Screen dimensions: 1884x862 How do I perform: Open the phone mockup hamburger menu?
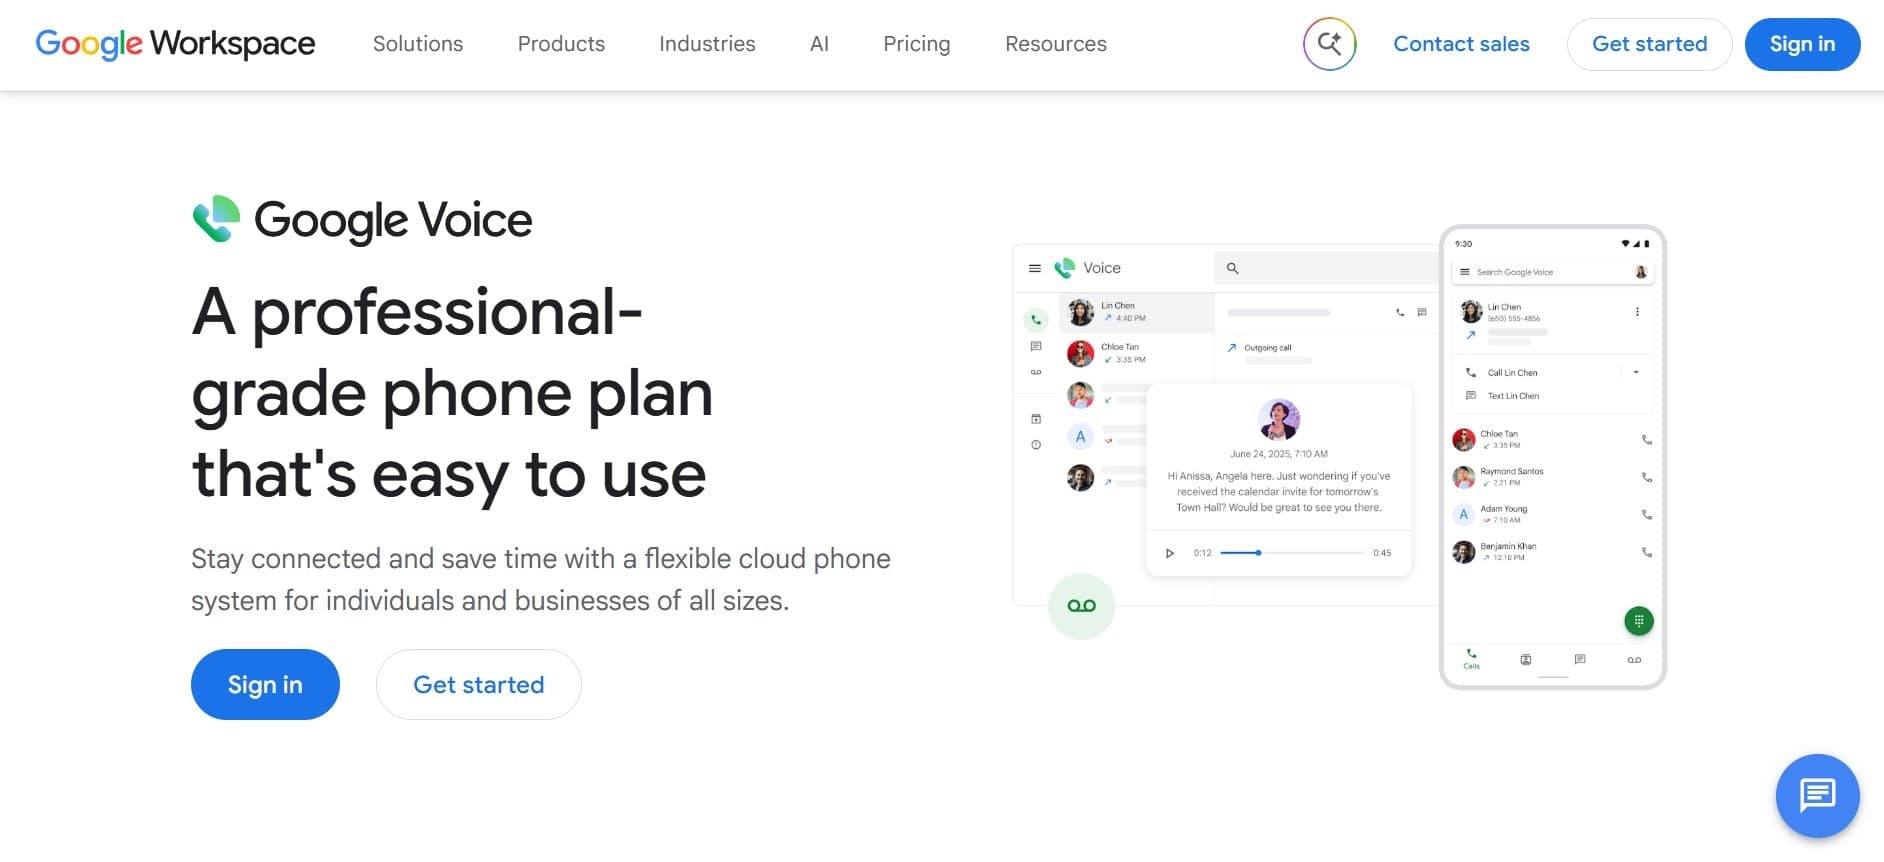coord(1465,272)
